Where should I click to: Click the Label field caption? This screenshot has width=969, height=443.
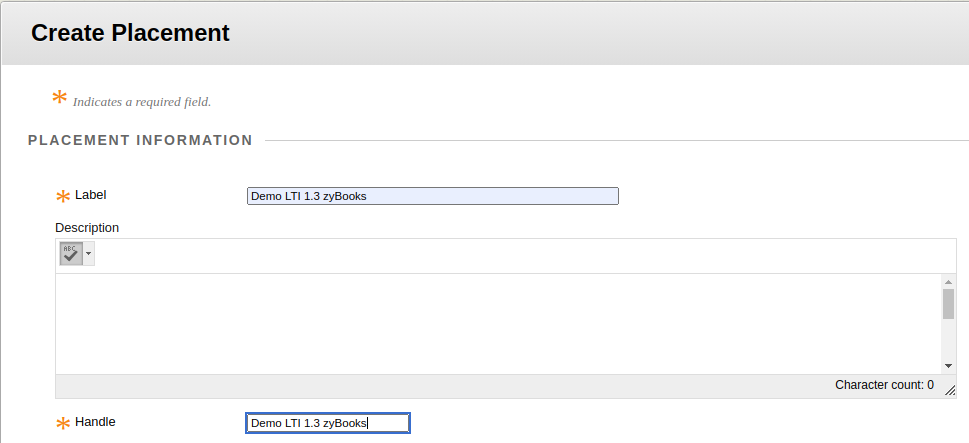tap(91, 195)
